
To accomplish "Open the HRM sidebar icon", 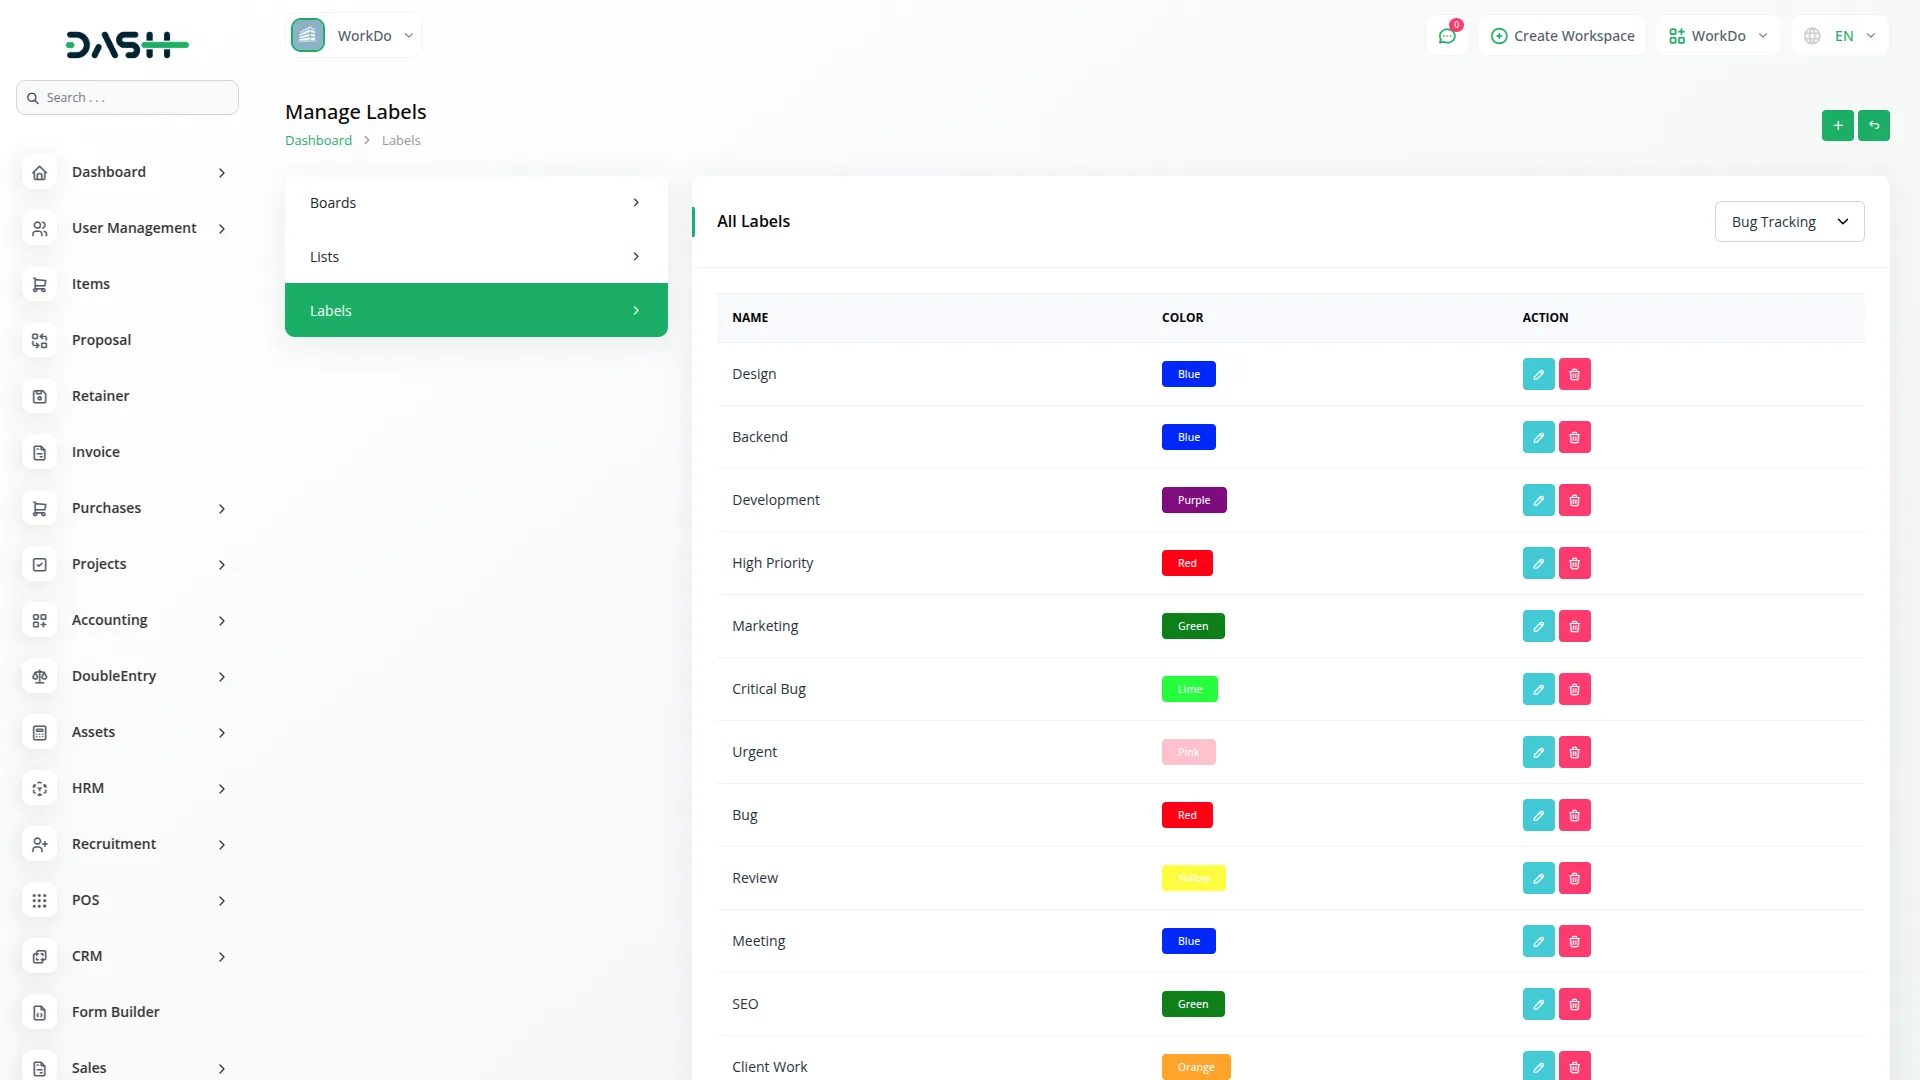I will [x=39, y=788].
